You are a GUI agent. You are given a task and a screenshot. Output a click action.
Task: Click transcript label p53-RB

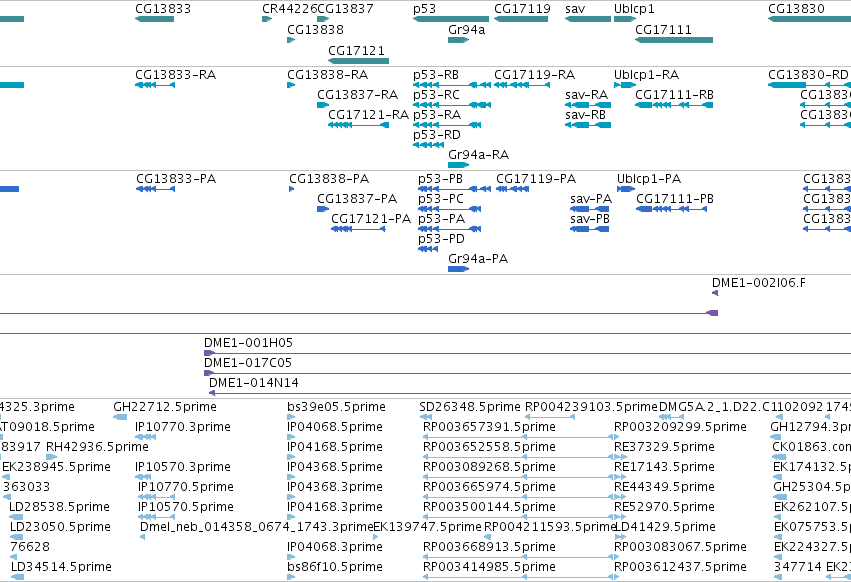pyautogui.click(x=436, y=75)
